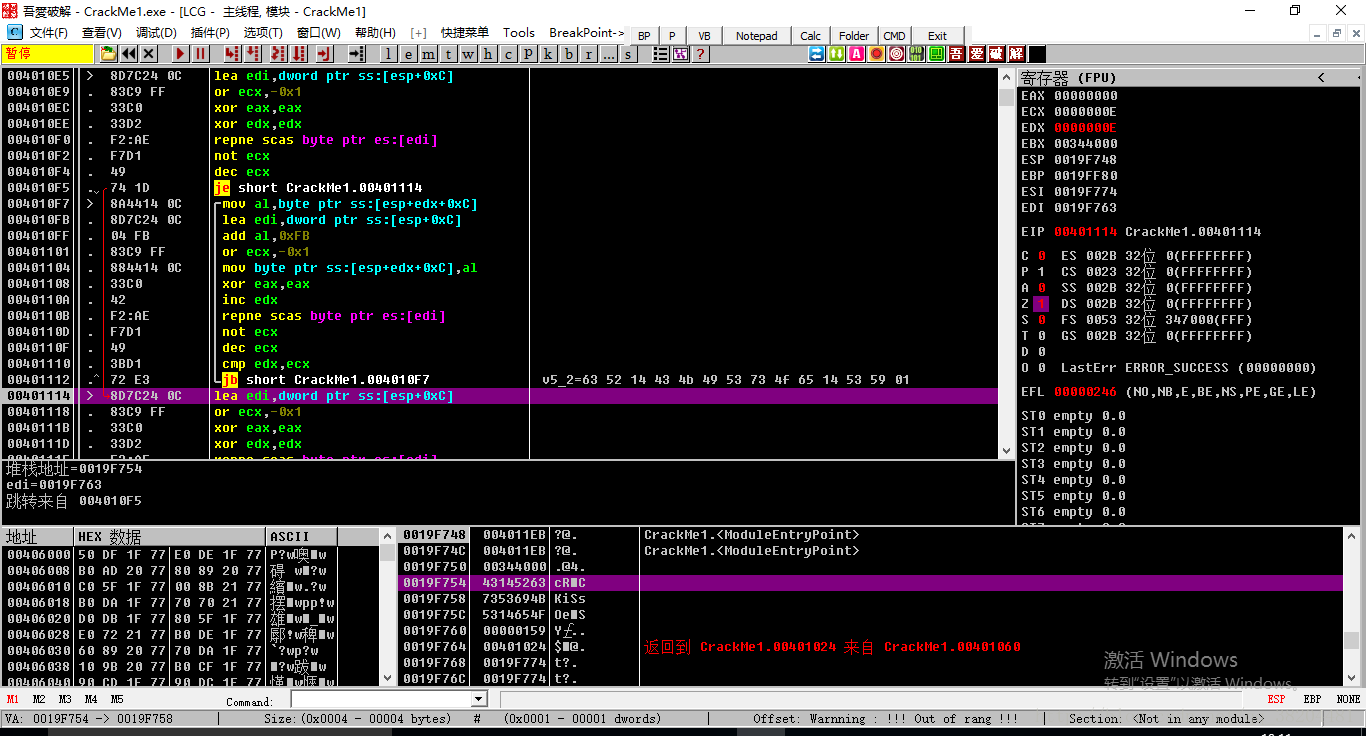Open the 文件(F) menu
Viewport: 1366px width, 736px height.
point(49,33)
